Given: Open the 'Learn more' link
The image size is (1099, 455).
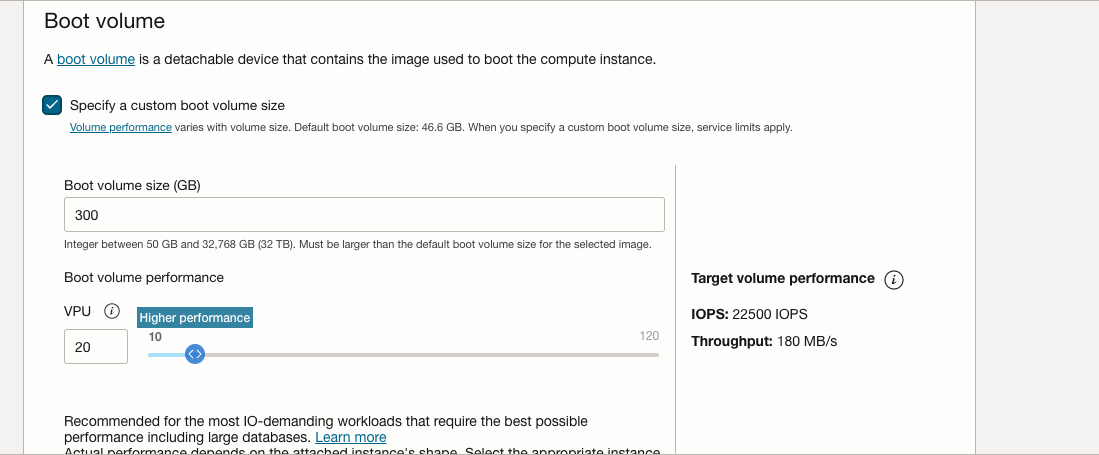Looking at the screenshot, I should pos(350,437).
